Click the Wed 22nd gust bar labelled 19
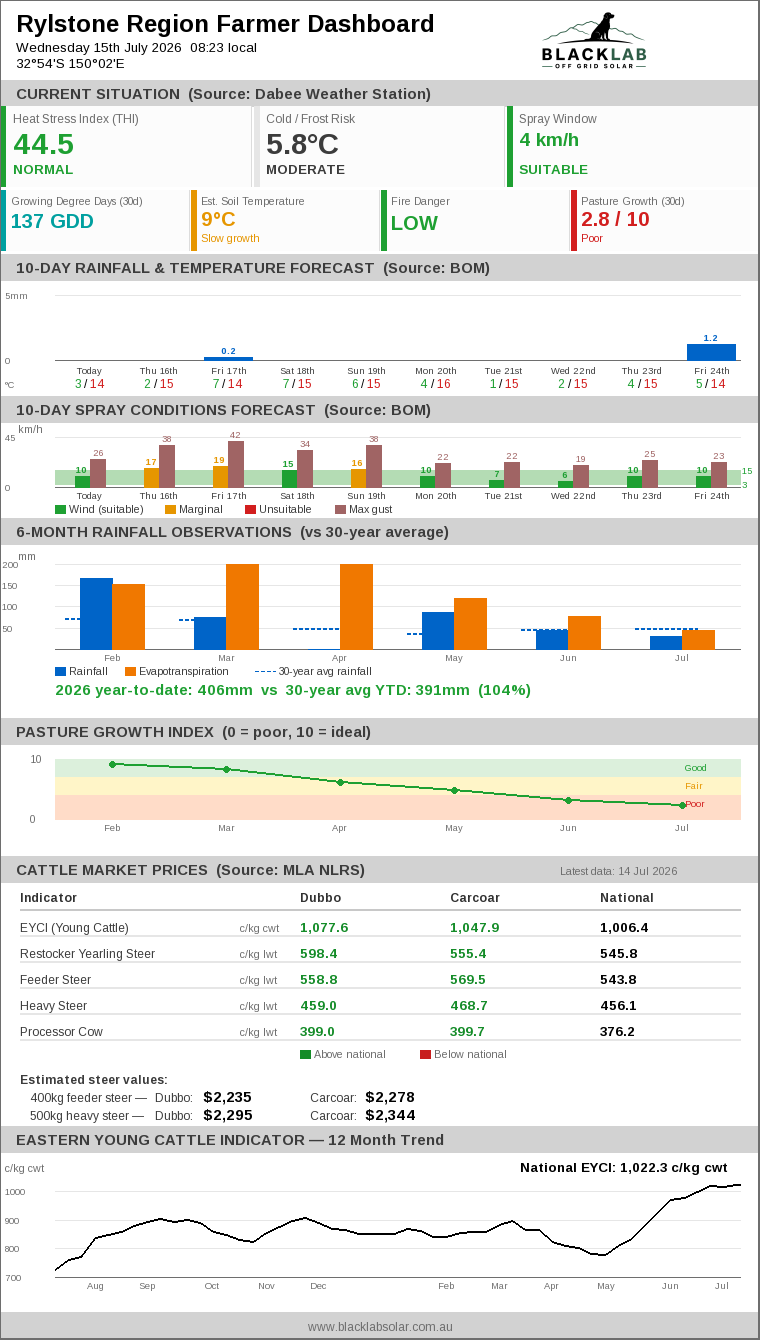760x1340 pixels. pos(581,476)
